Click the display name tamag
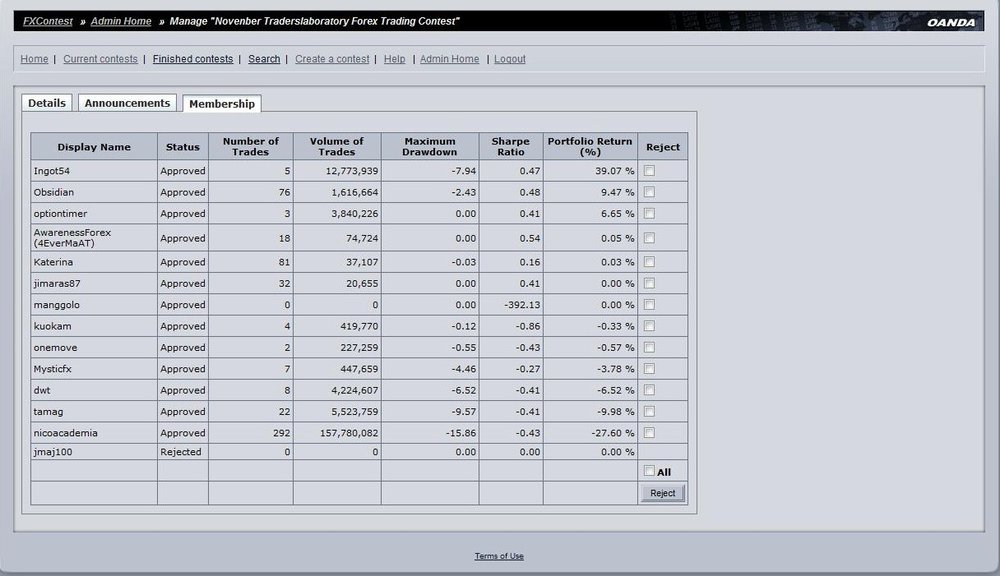This screenshot has width=1000, height=576. 48,411
